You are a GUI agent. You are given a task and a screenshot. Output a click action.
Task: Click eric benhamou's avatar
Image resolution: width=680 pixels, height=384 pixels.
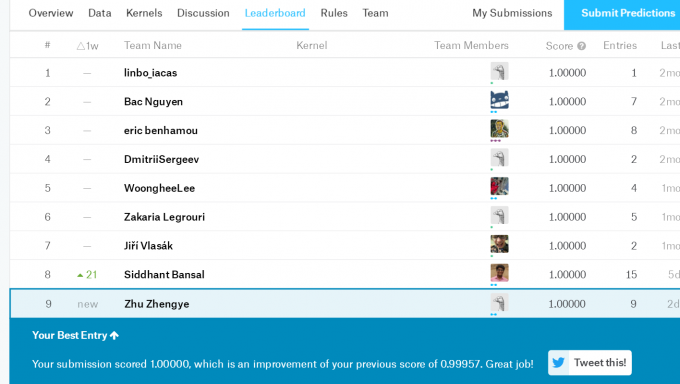[499, 129]
